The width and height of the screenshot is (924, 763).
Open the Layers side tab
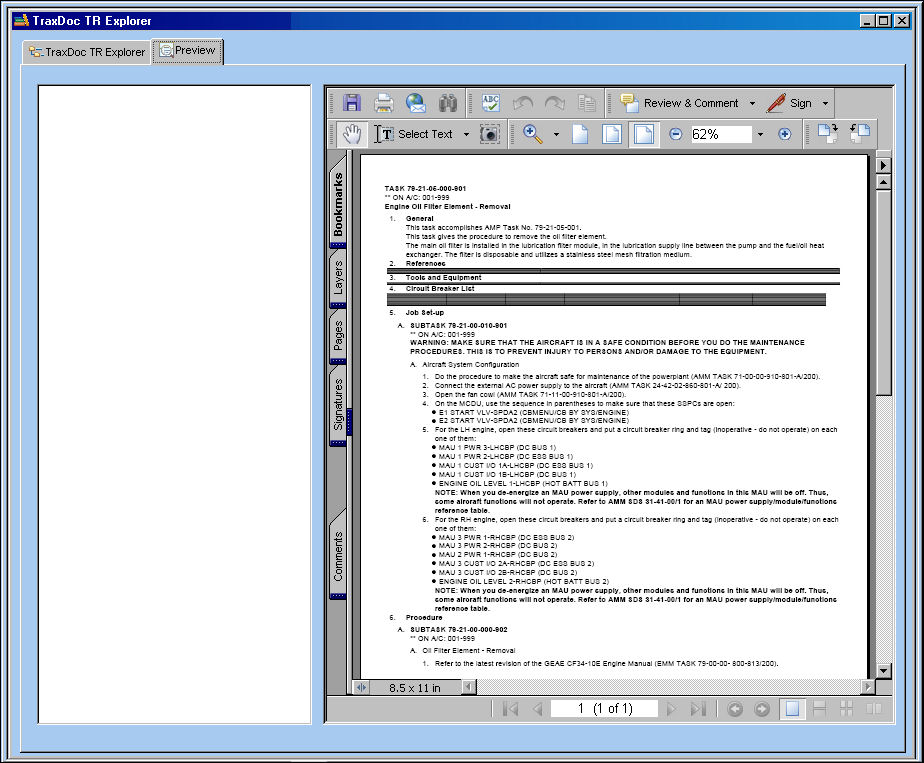[x=338, y=278]
